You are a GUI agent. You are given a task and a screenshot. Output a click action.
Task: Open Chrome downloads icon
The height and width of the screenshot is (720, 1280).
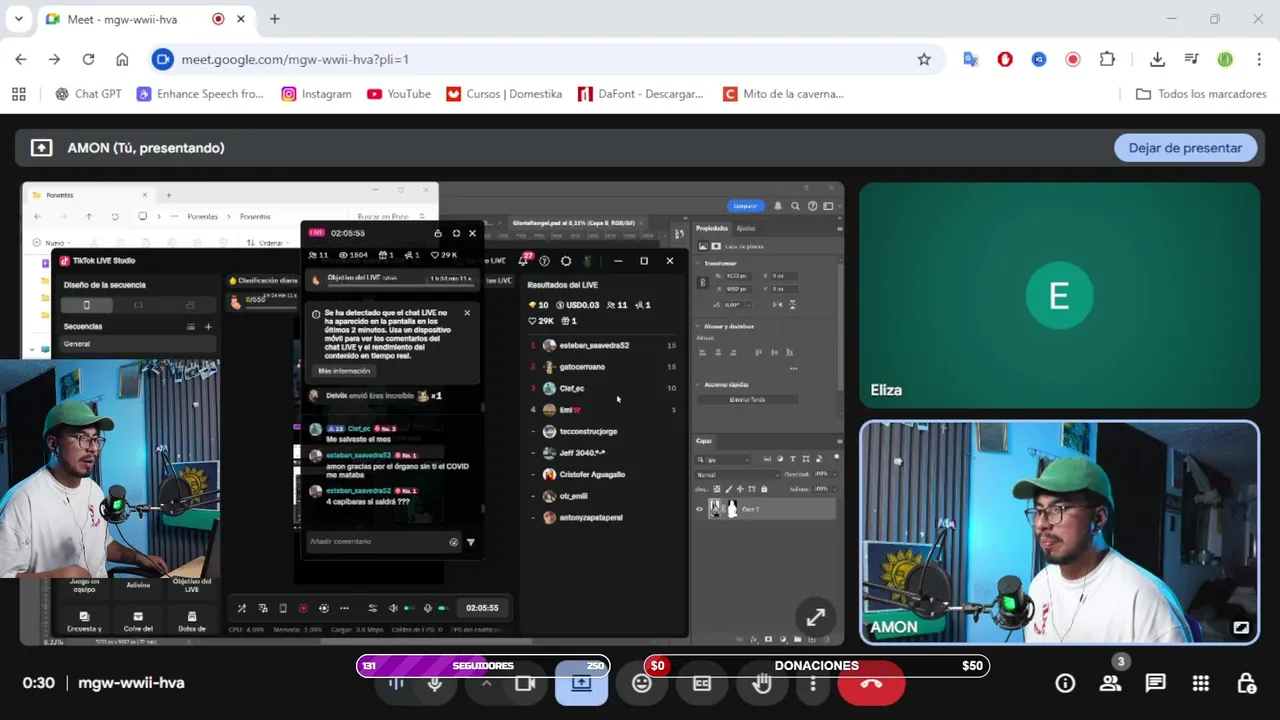point(1157,59)
